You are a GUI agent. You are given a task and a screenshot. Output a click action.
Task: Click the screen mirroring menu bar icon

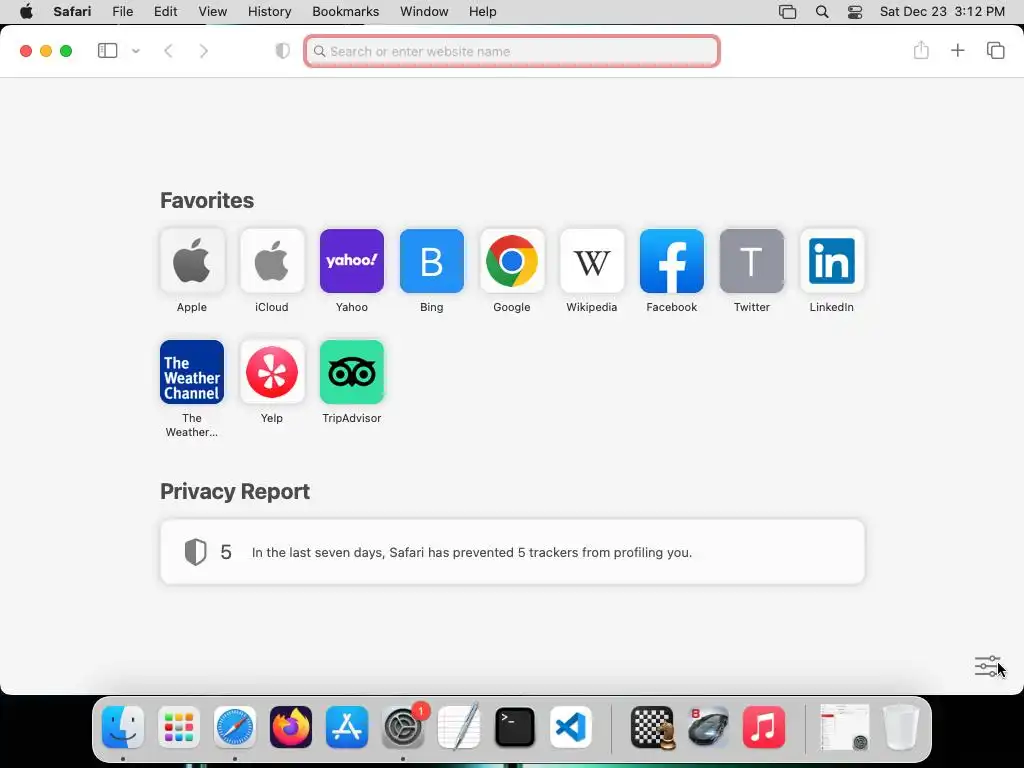coord(788,12)
